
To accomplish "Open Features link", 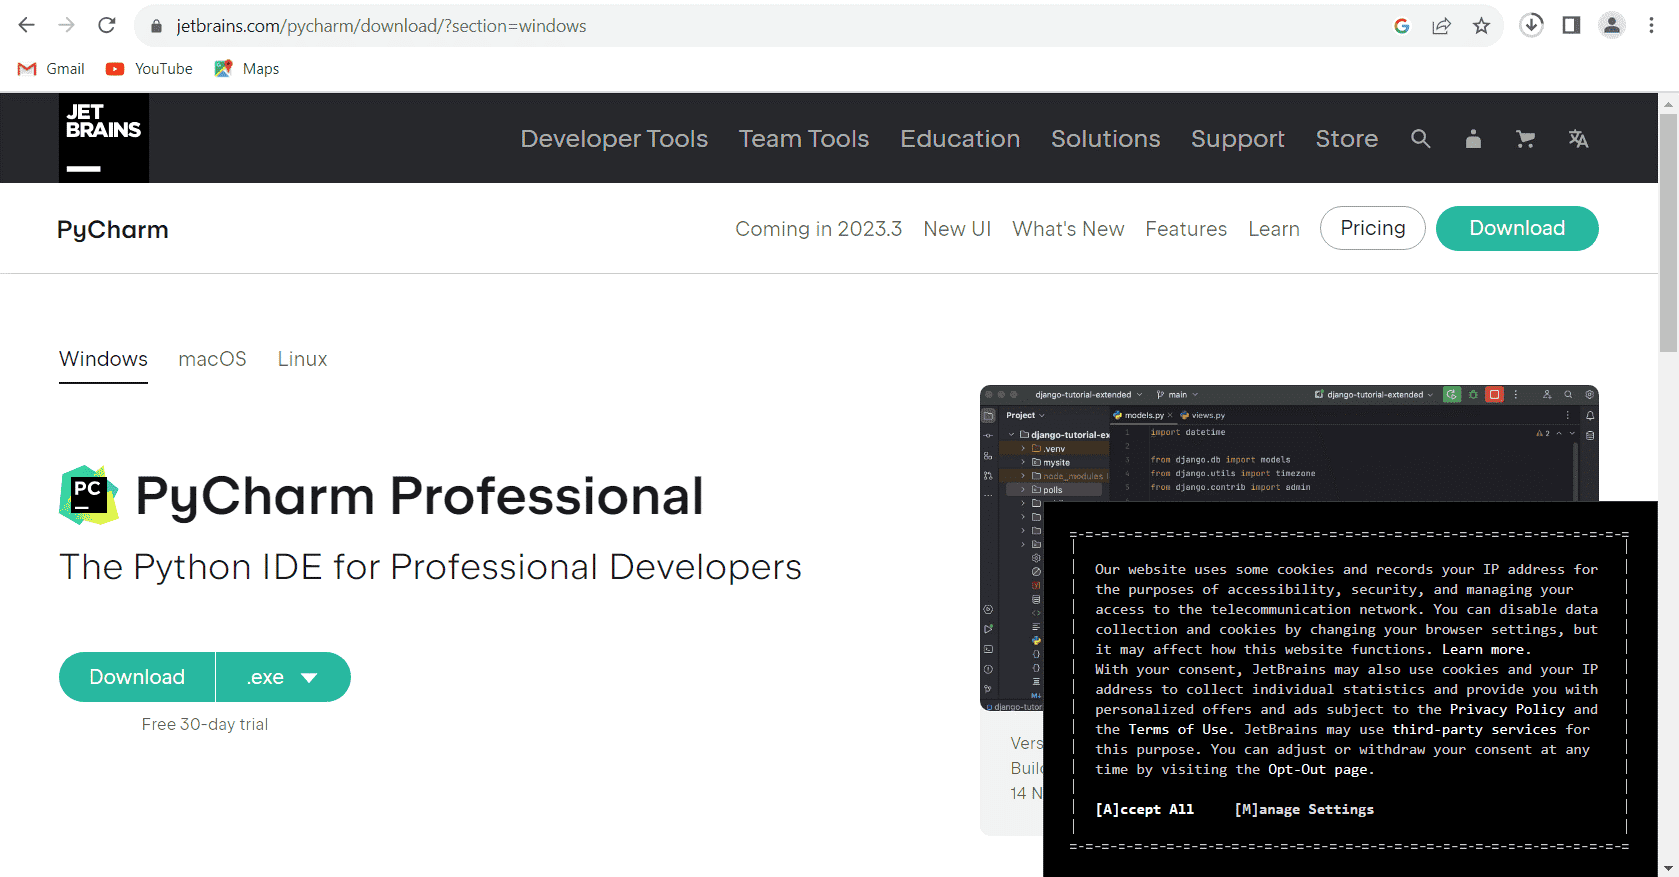I will (x=1186, y=229).
